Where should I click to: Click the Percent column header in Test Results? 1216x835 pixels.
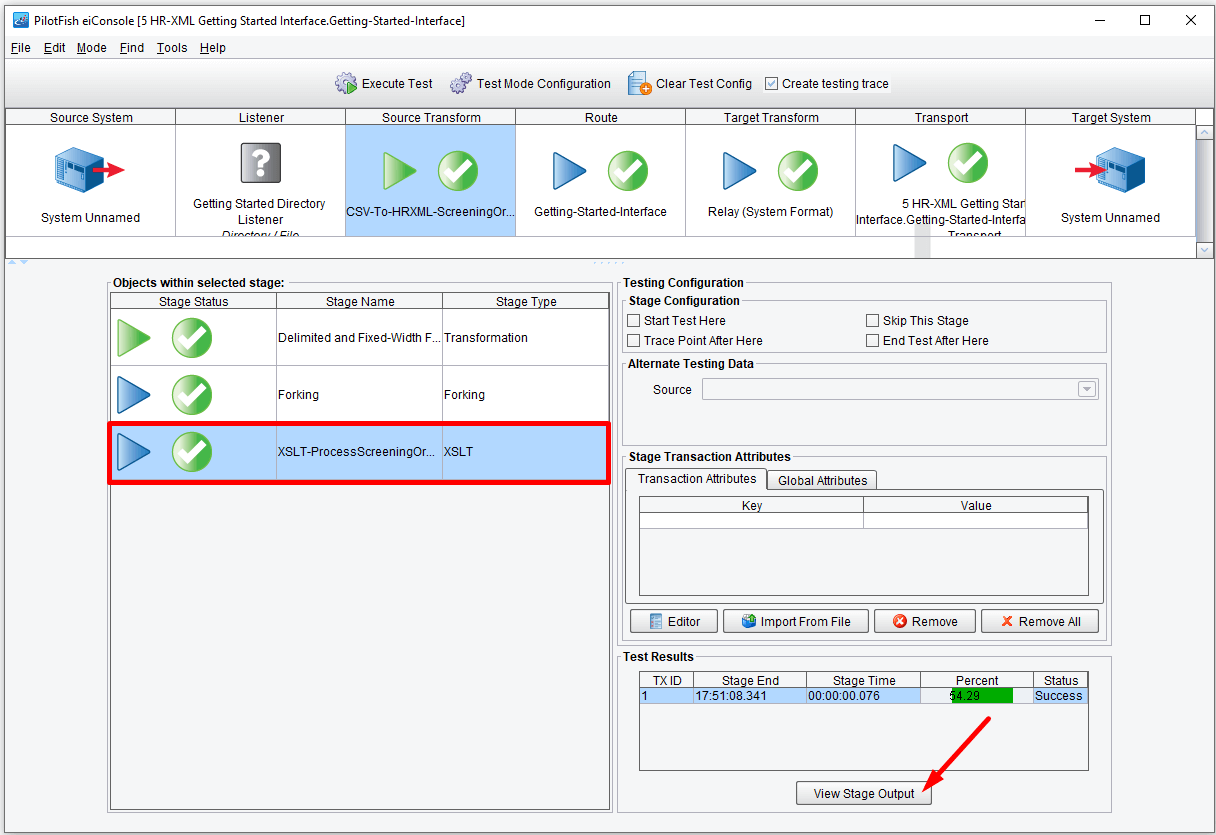(977, 680)
